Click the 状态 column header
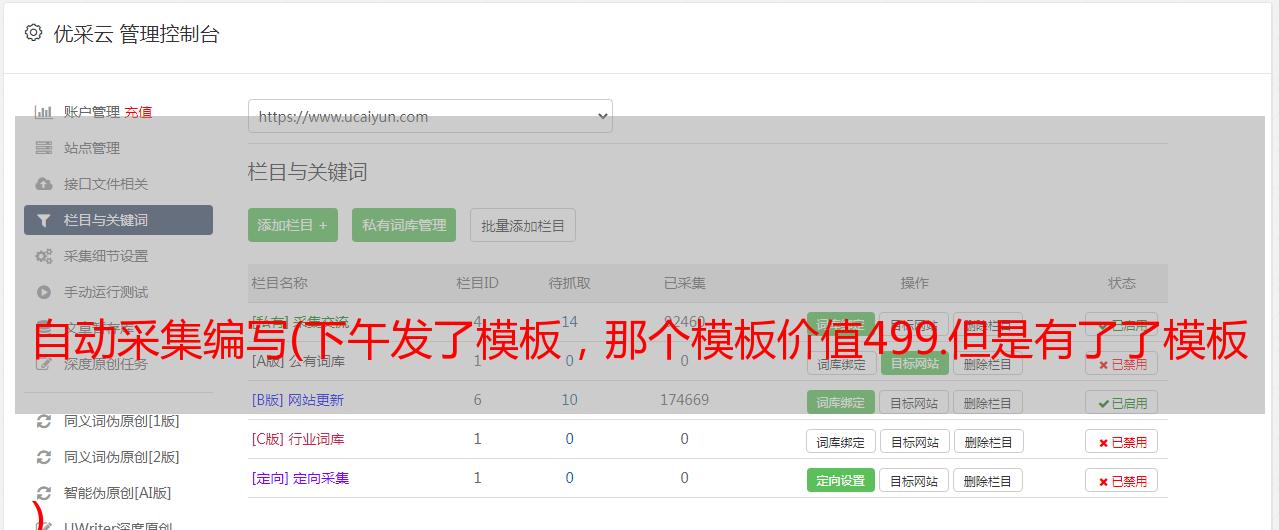The width and height of the screenshot is (1279, 530). [x=1122, y=283]
